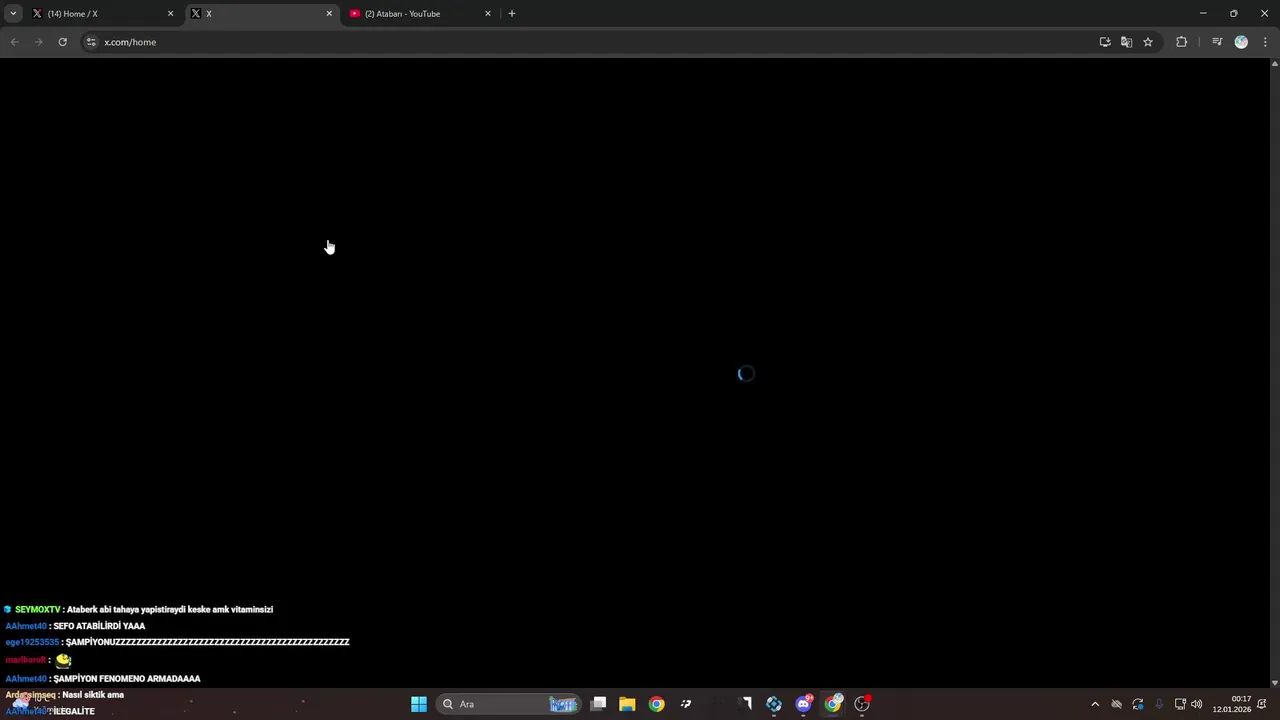
Task: Open File Explorer from the taskbar
Action: point(627,704)
